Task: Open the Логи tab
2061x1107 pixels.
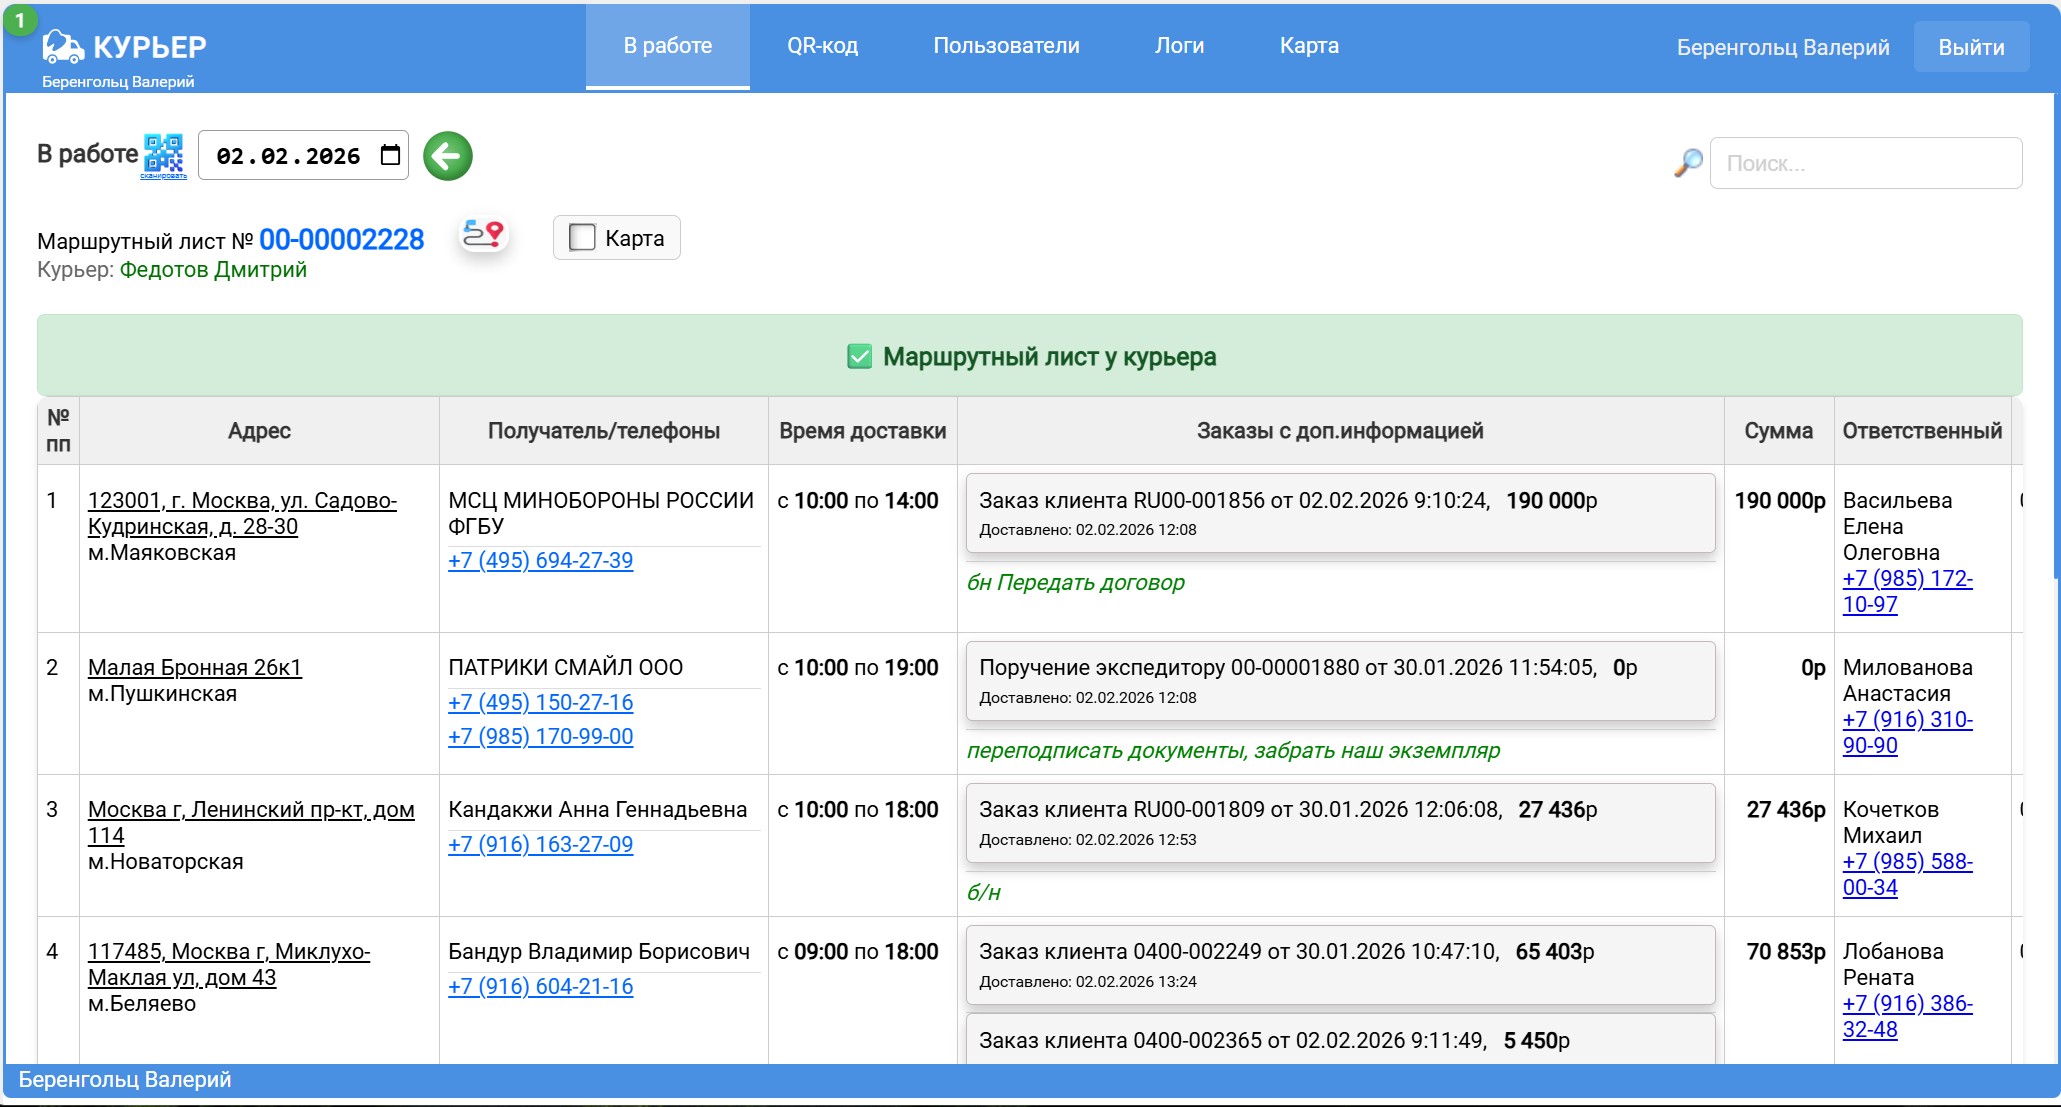Action: (x=1179, y=46)
